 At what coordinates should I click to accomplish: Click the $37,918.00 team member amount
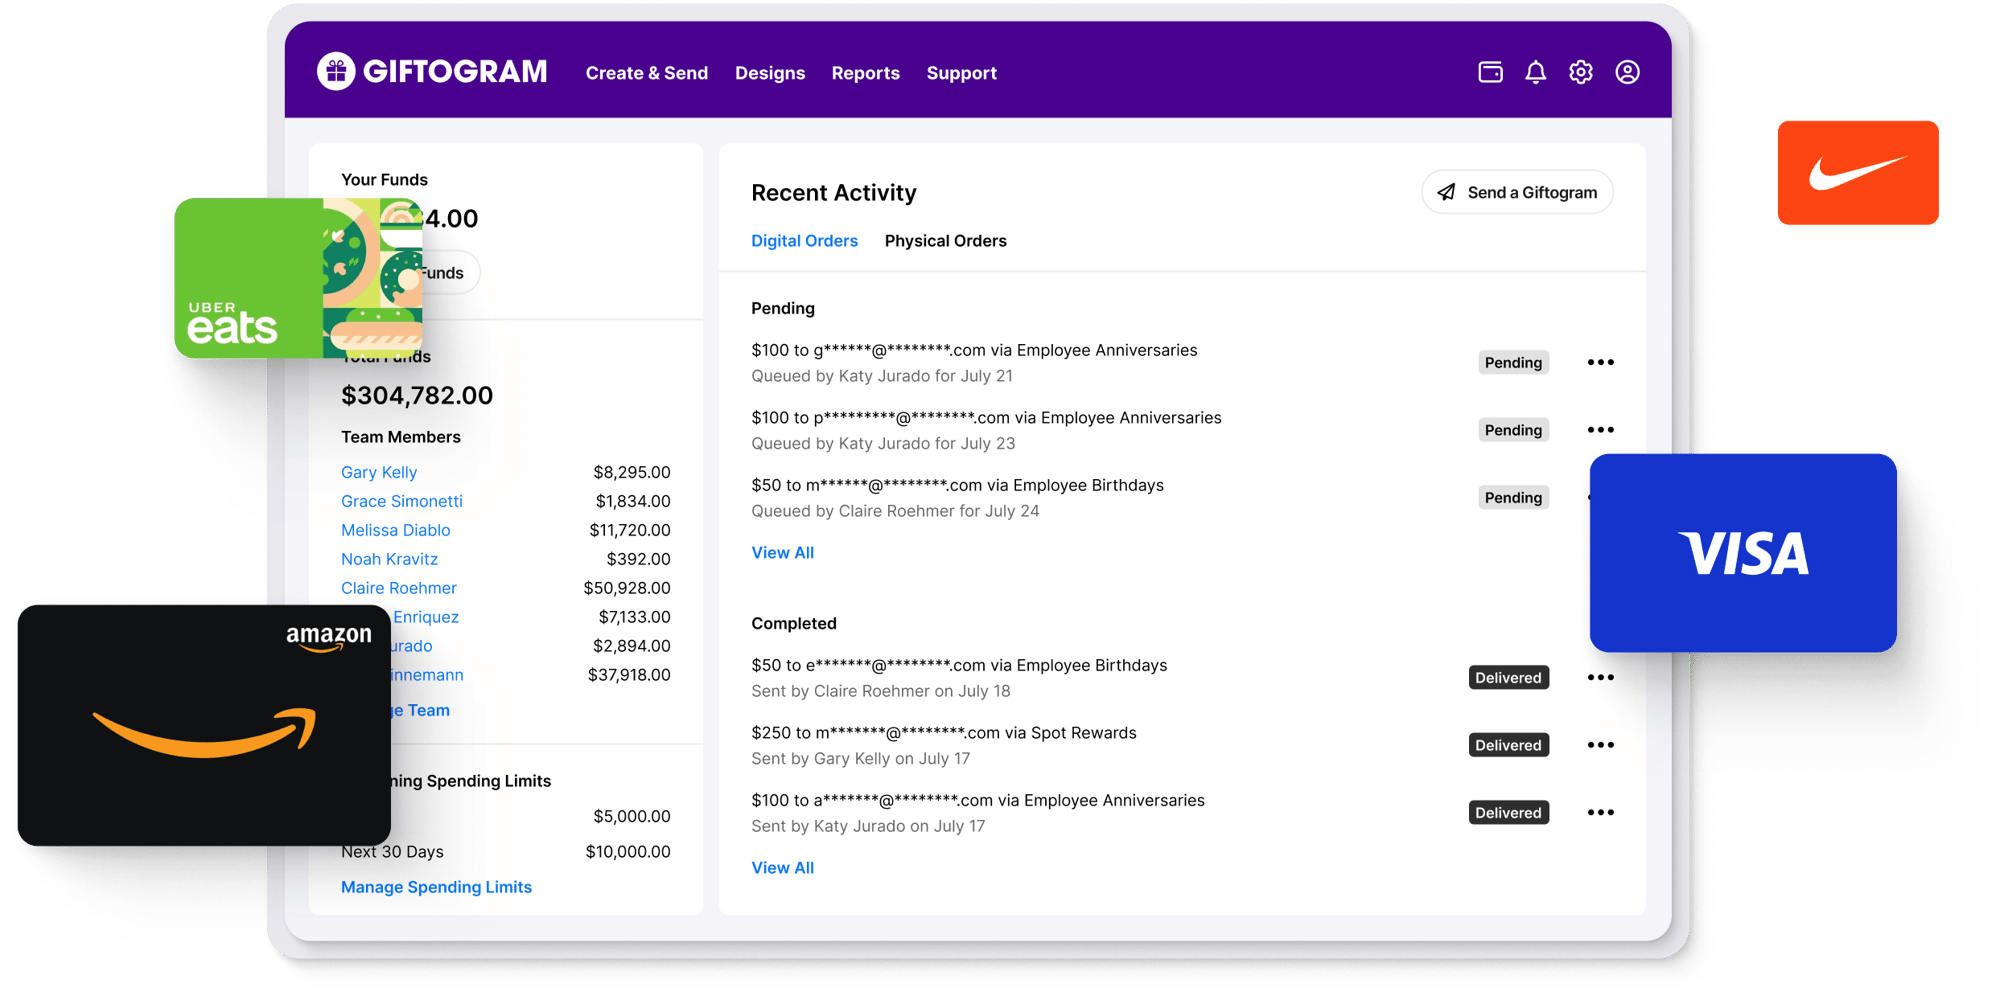pos(629,675)
